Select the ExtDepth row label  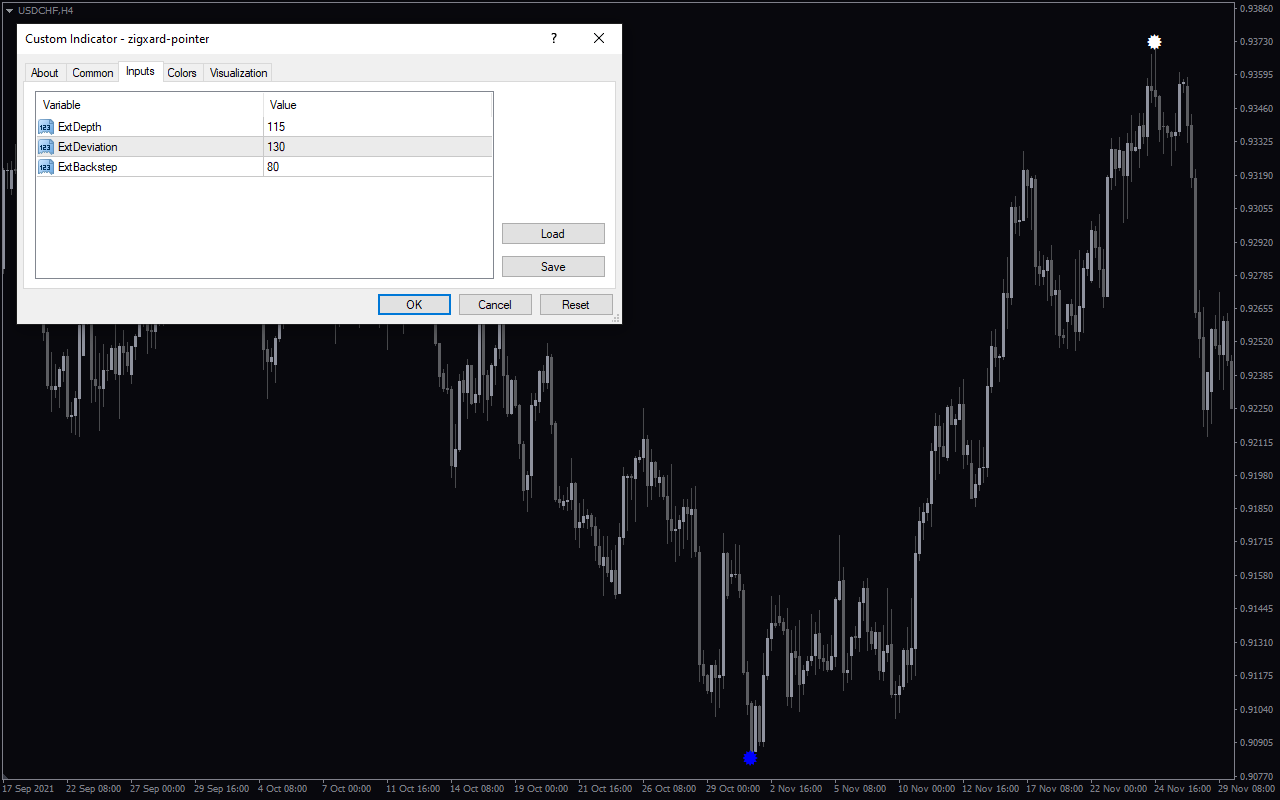(x=80, y=127)
